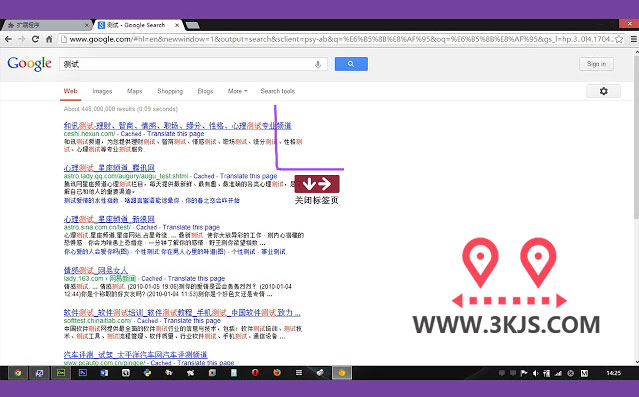
Task: Open Cached link for ceshi.hexun.com result
Action: pyautogui.click(x=131, y=134)
